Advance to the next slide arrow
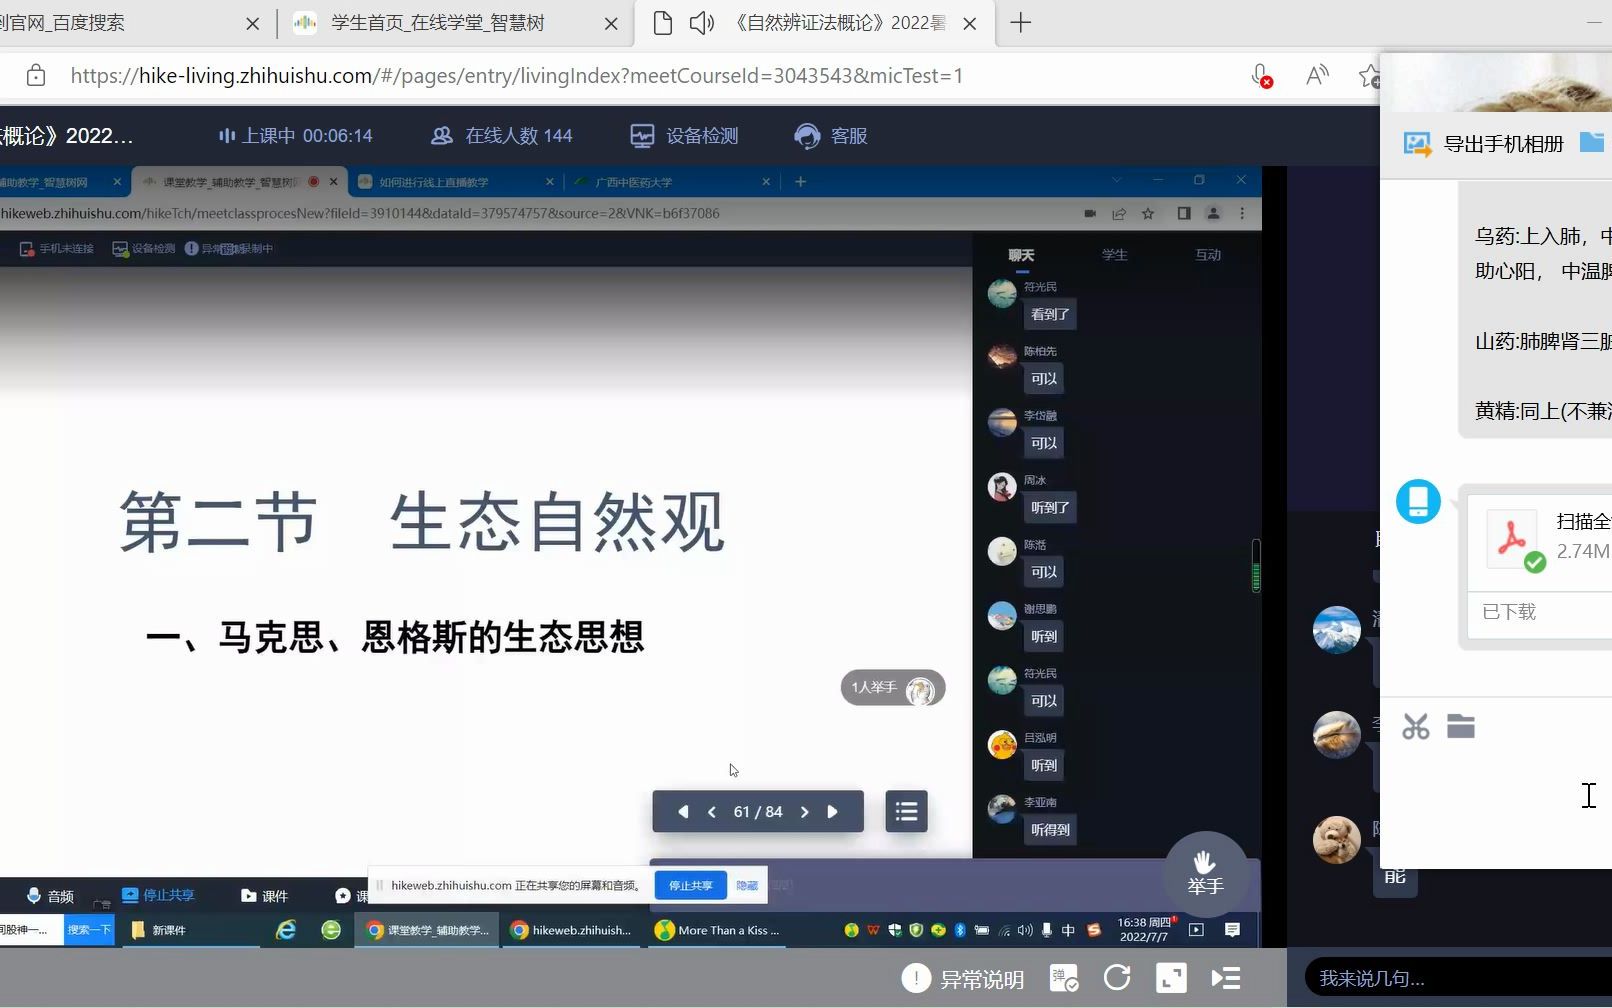 click(x=804, y=812)
